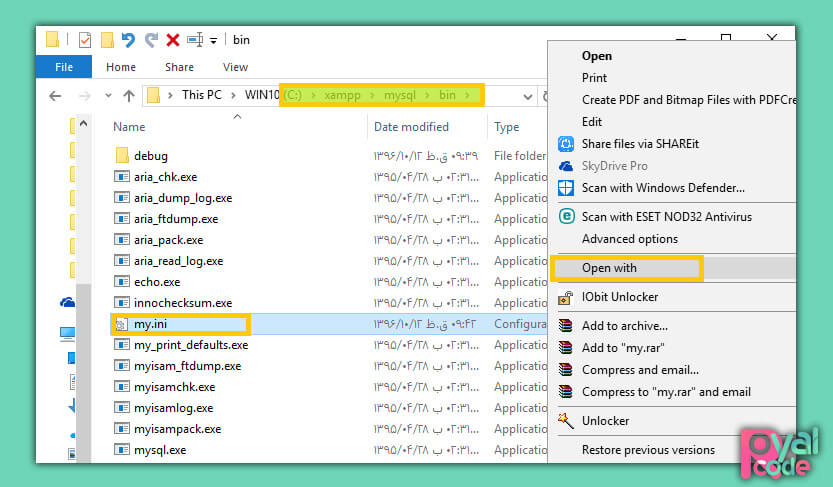
Task: Click bin in the address path
Action: [447, 95]
